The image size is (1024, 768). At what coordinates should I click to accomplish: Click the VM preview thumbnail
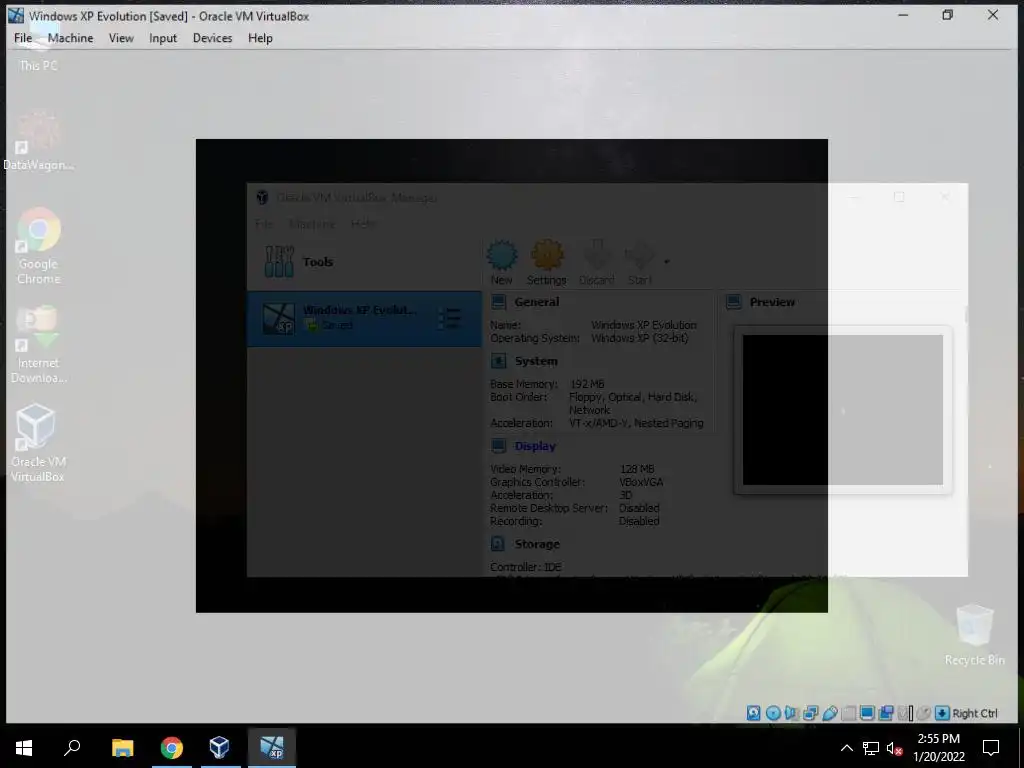[x=842, y=410]
